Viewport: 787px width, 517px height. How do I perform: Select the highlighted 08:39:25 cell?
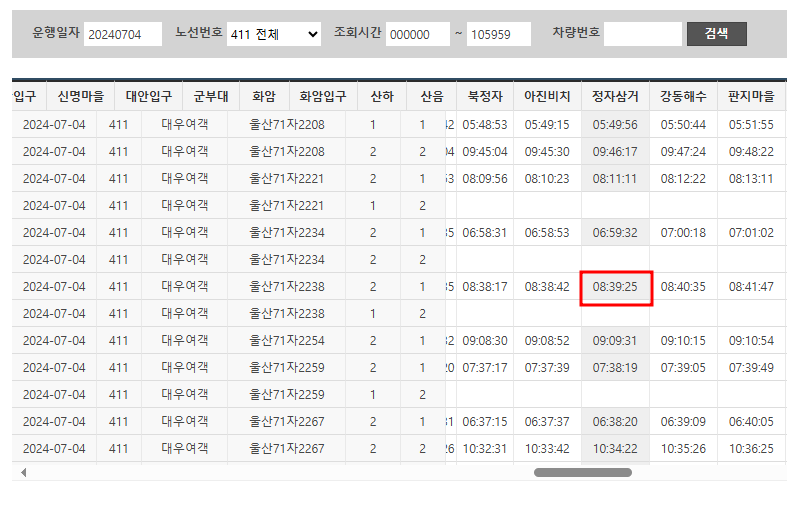click(x=615, y=287)
